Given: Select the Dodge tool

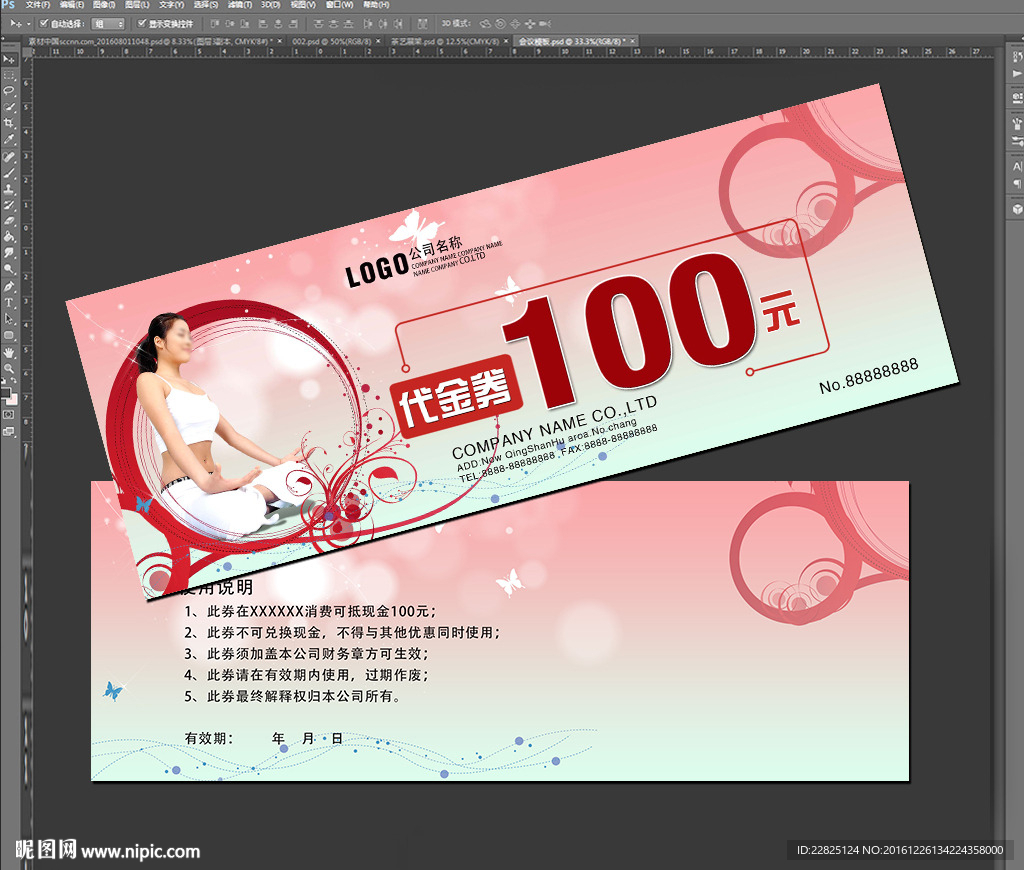Looking at the screenshot, I should coord(9,269).
